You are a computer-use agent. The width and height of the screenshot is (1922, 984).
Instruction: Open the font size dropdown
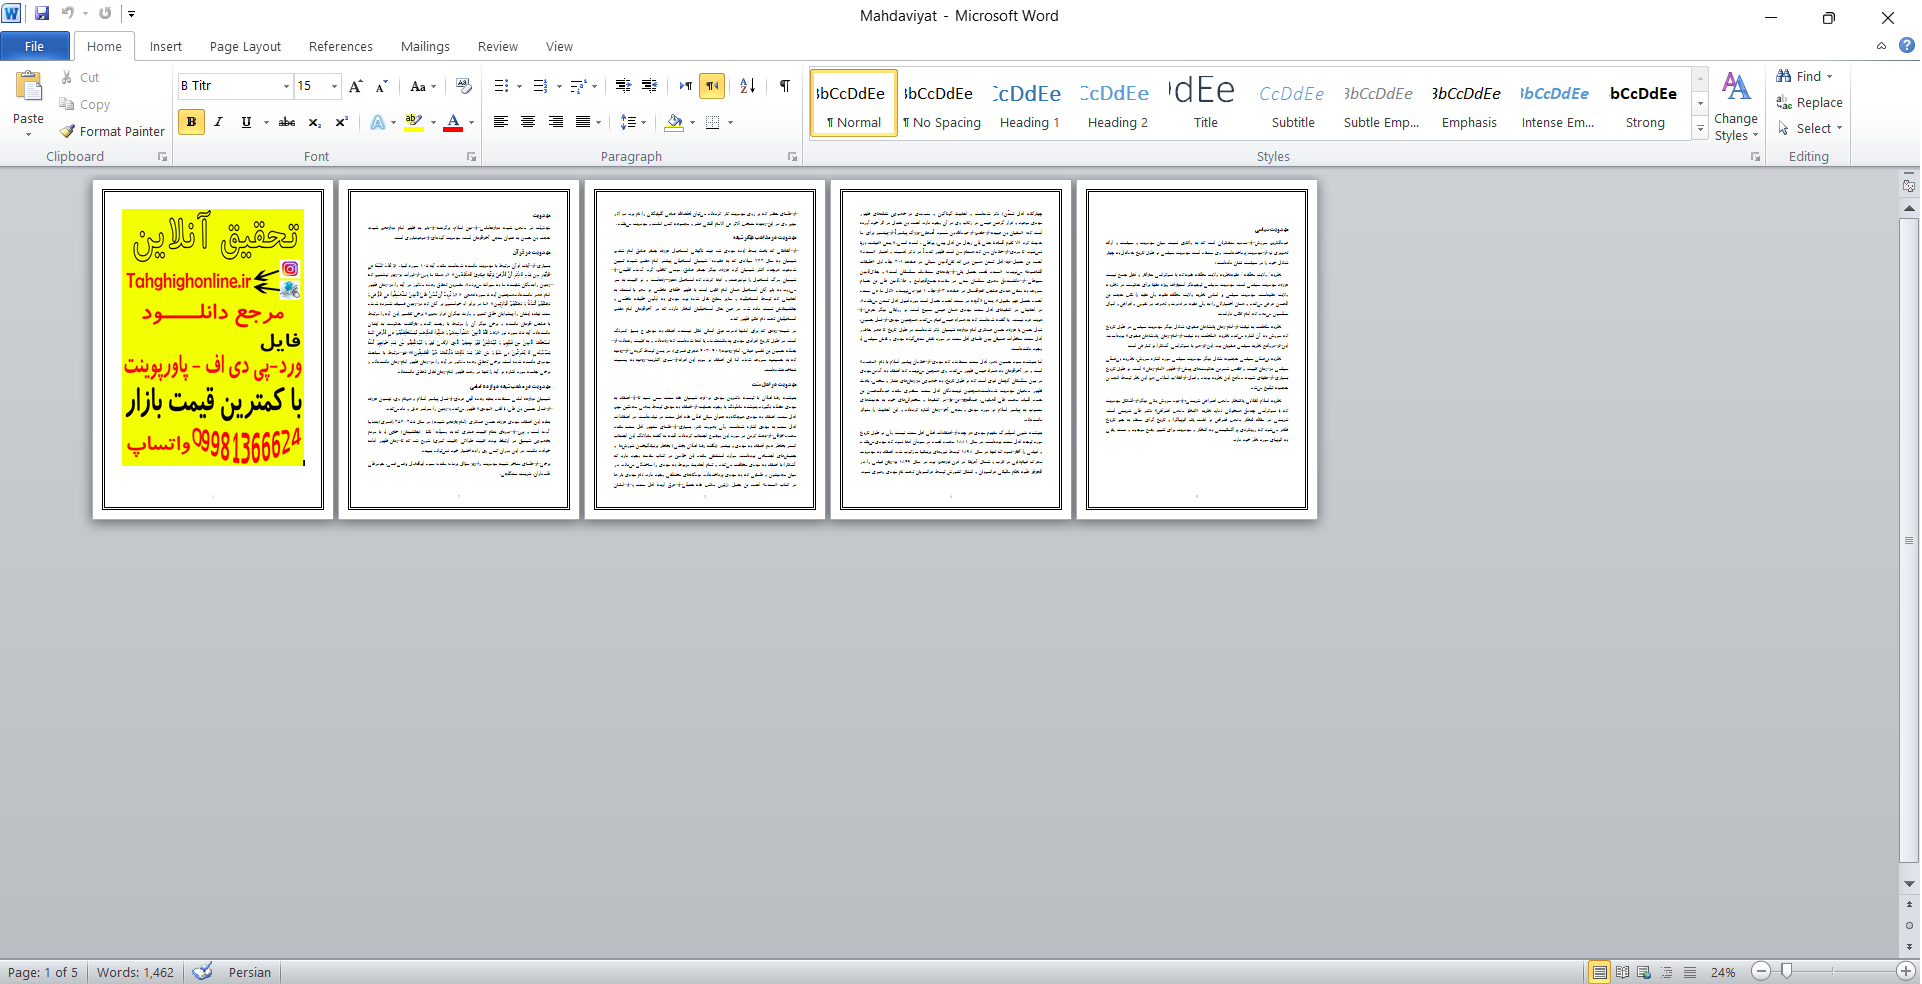click(334, 86)
